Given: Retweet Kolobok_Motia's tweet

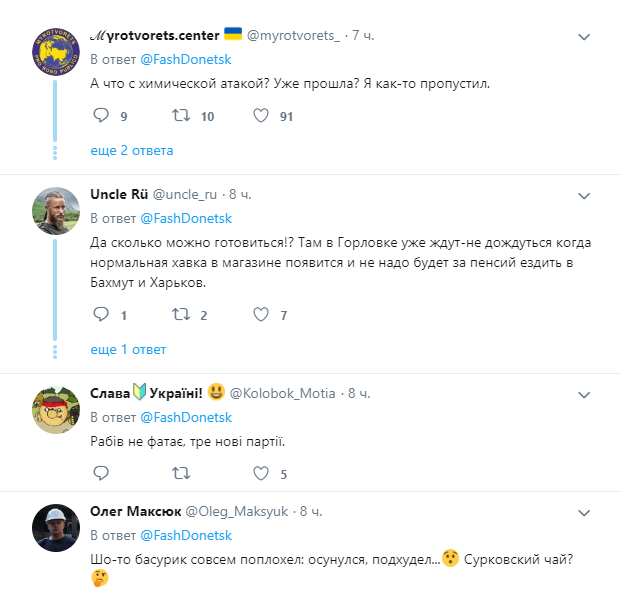Looking at the screenshot, I should tap(181, 473).
